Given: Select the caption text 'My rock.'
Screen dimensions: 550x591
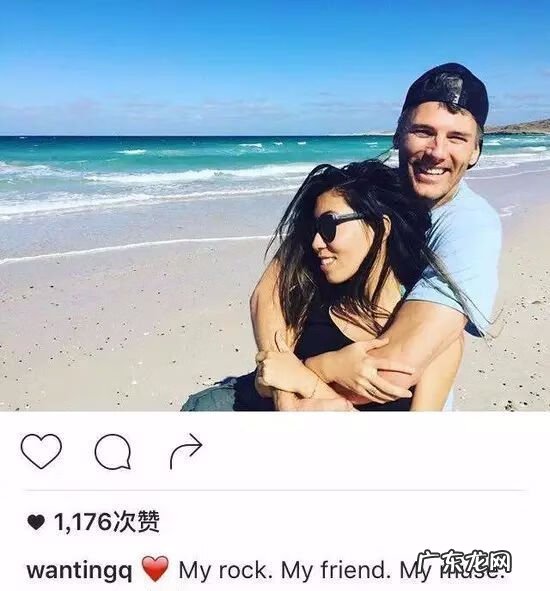Looking at the screenshot, I should tap(226, 570).
